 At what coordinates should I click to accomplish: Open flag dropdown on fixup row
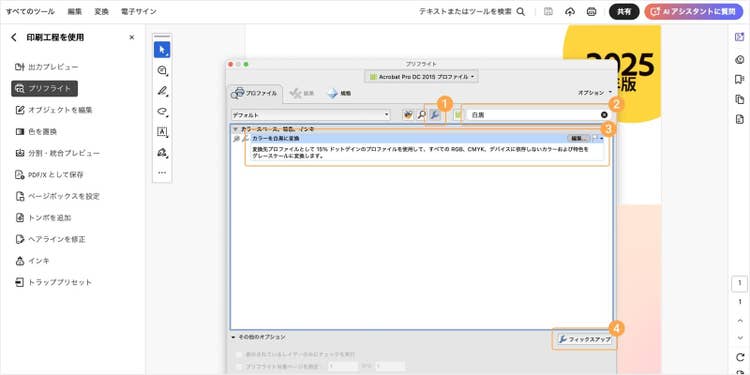[598, 139]
